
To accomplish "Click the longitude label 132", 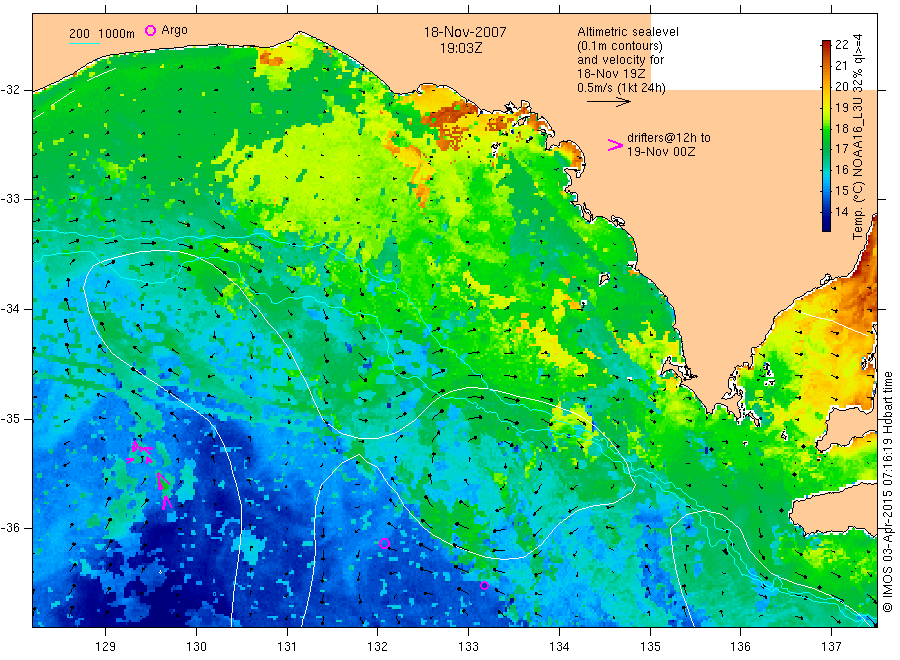I will [378, 647].
